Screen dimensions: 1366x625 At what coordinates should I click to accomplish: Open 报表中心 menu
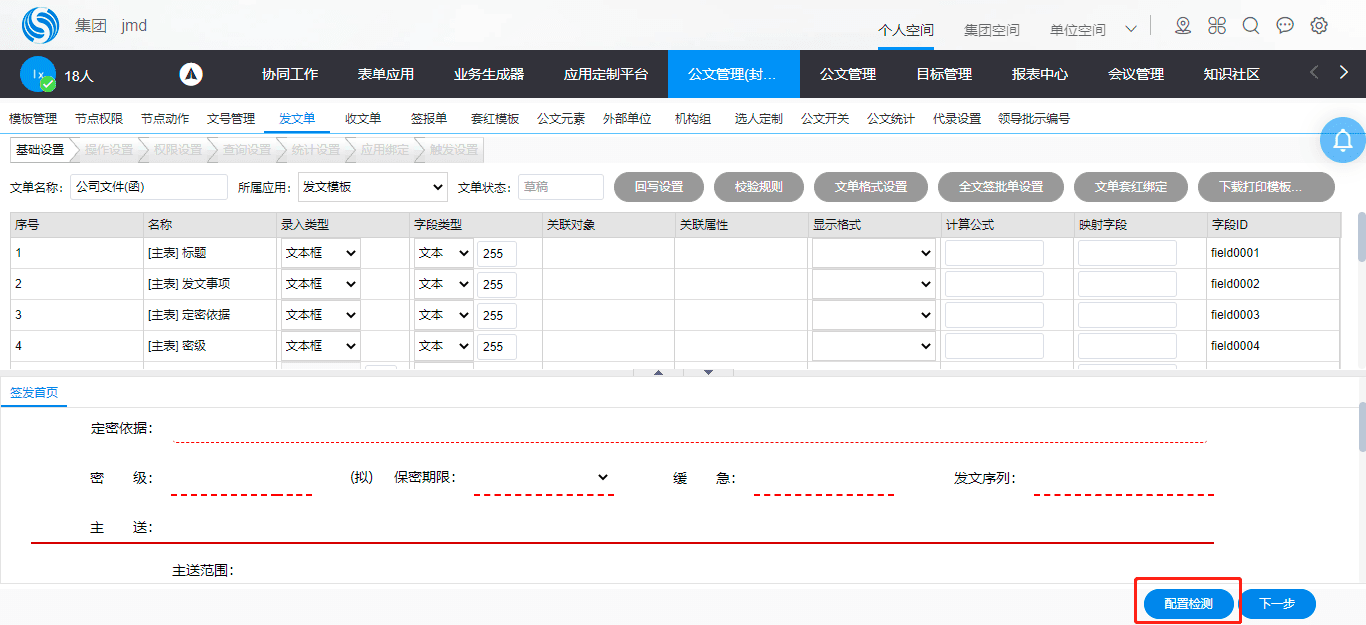(x=1040, y=74)
